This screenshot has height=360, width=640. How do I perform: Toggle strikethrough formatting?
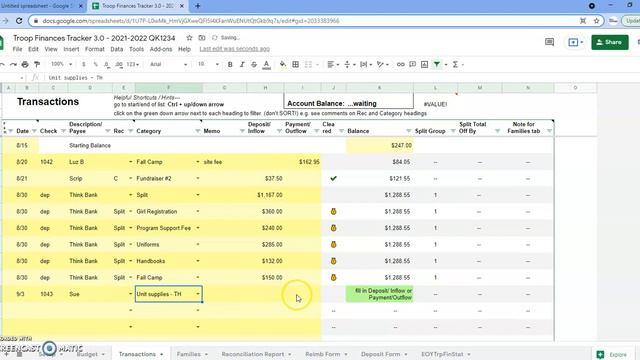pos(254,64)
